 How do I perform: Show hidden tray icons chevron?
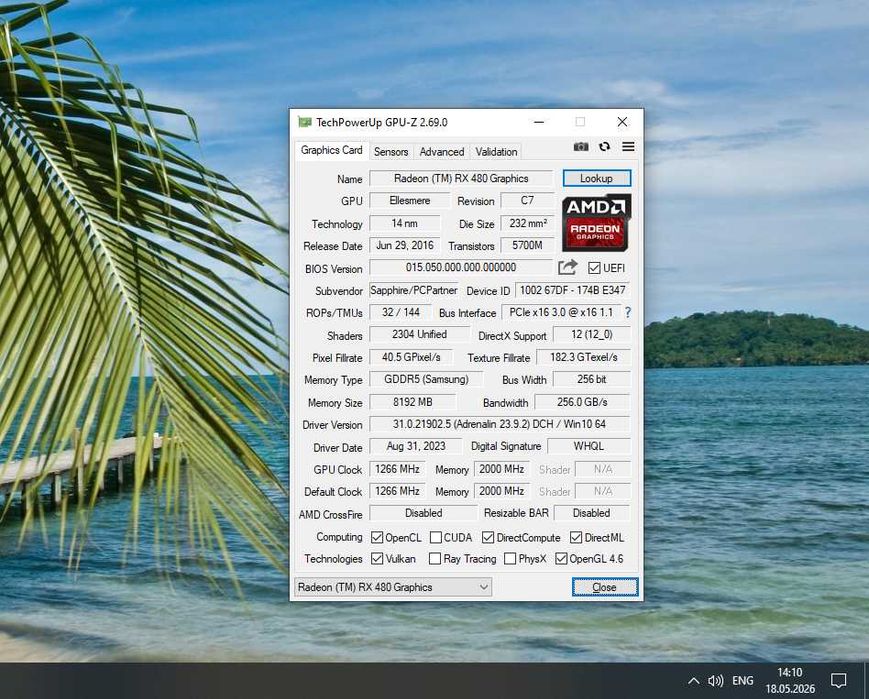pos(693,681)
